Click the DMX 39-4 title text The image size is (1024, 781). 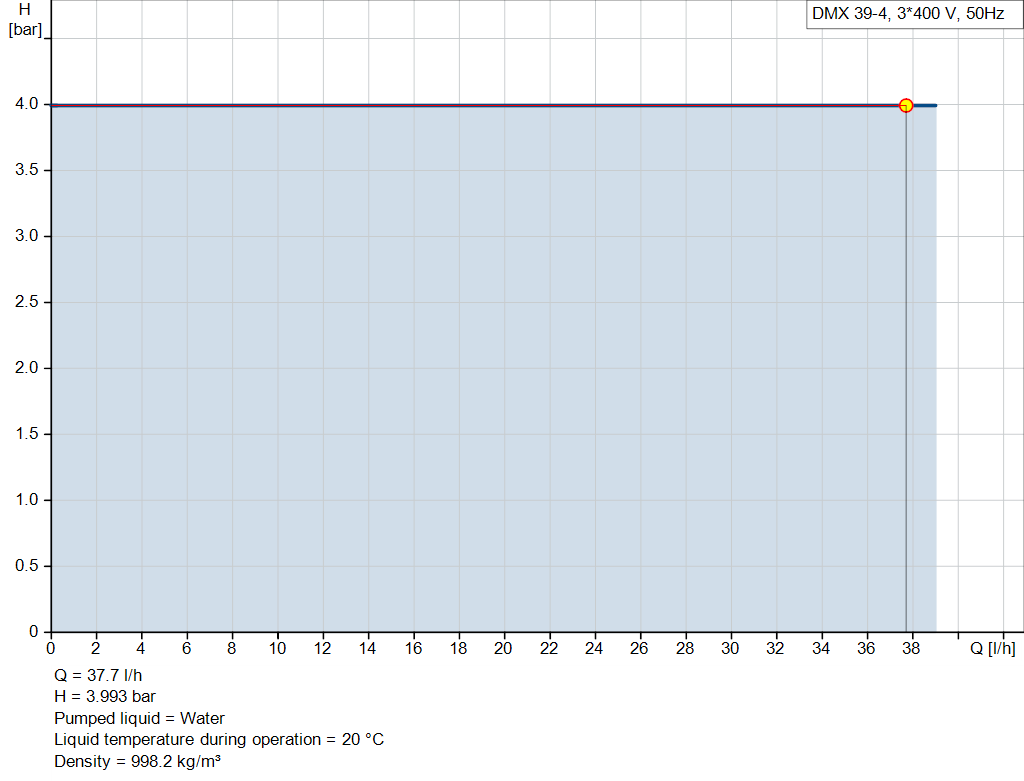850,16
